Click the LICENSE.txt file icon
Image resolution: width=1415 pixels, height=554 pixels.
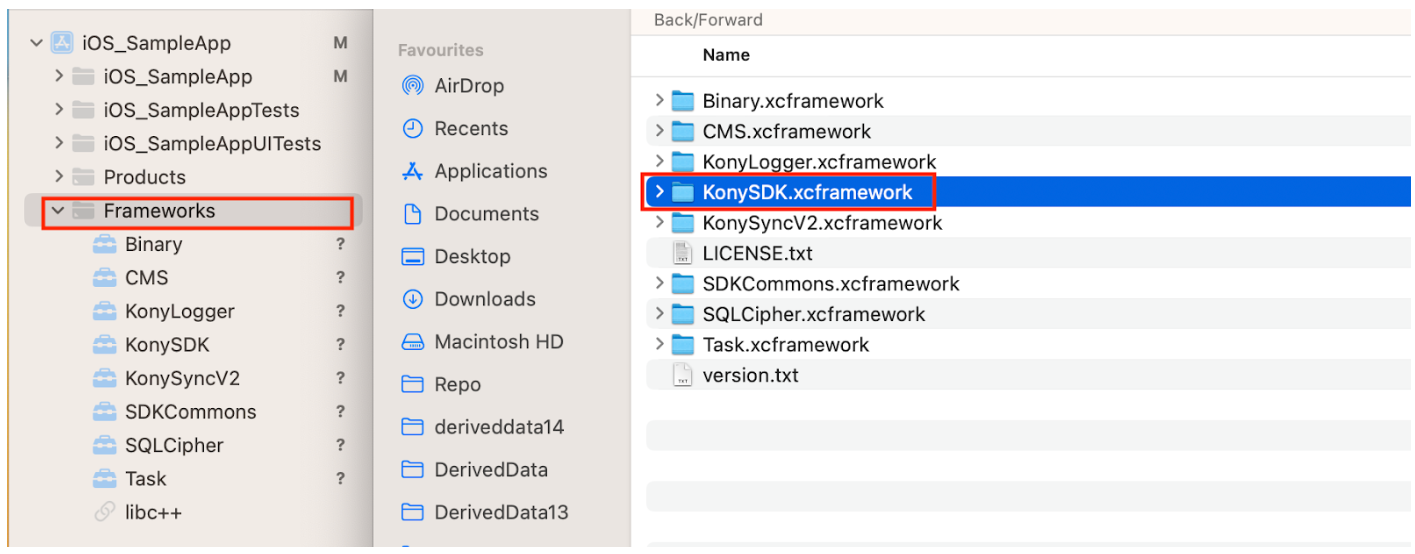tap(682, 254)
